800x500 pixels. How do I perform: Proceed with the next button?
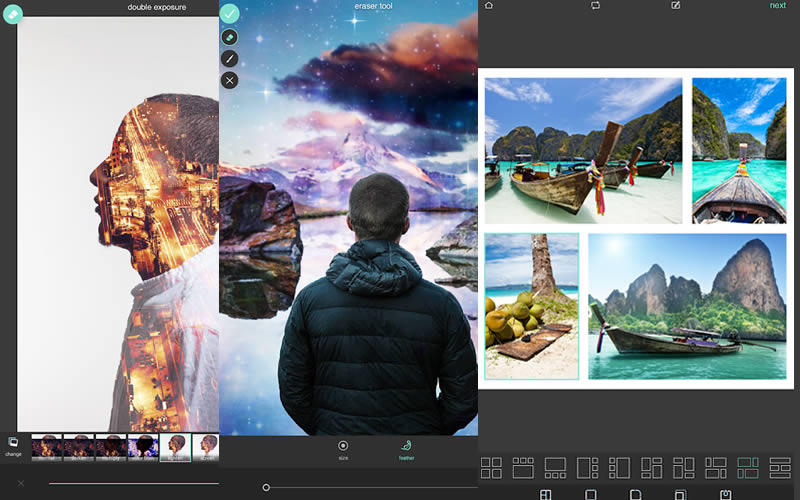pyautogui.click(x=778, y=5)
